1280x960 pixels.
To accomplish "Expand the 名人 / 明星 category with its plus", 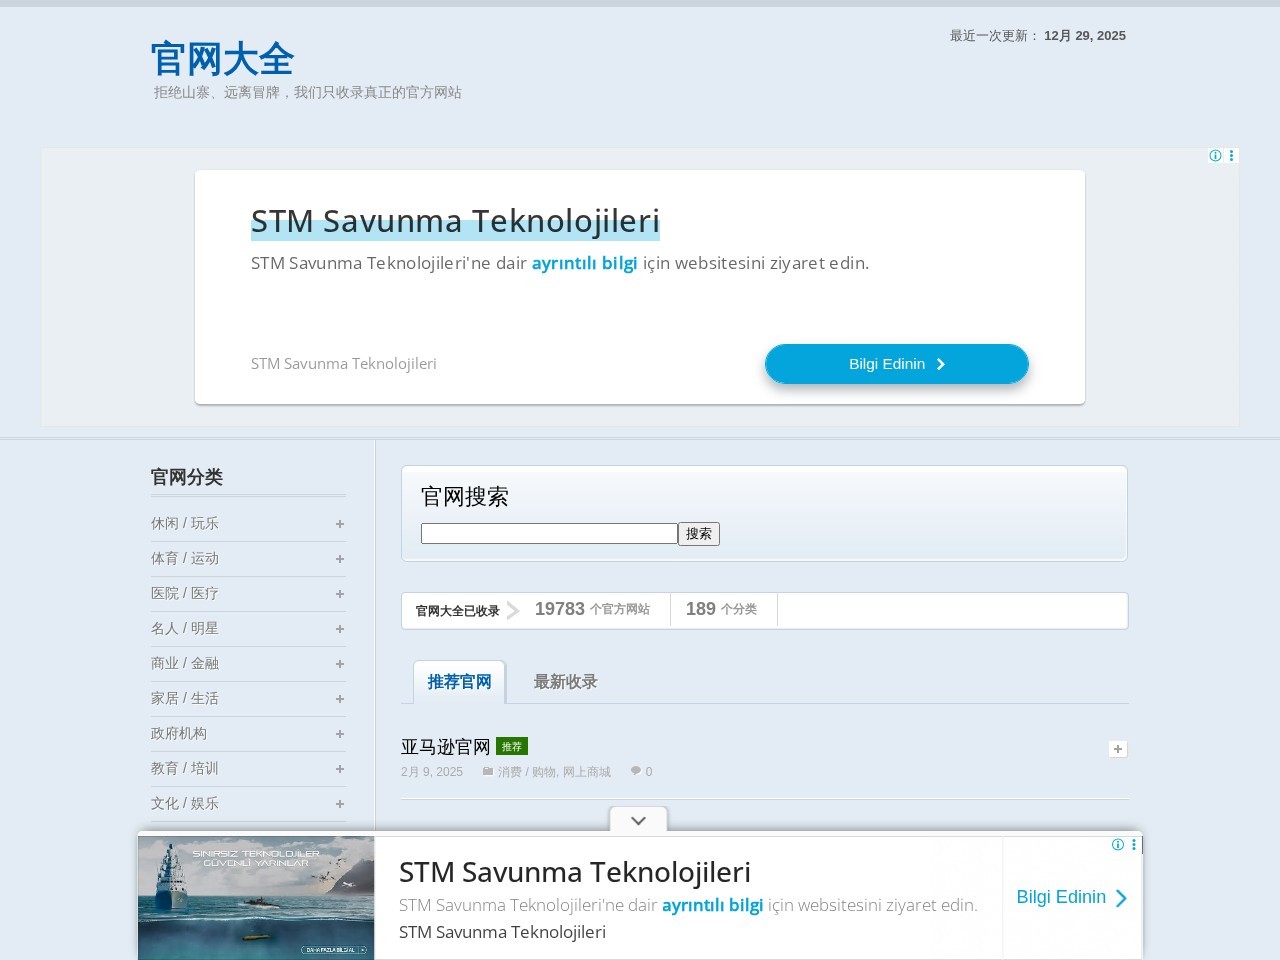I will pyautogui.click(x=340, y=629).
